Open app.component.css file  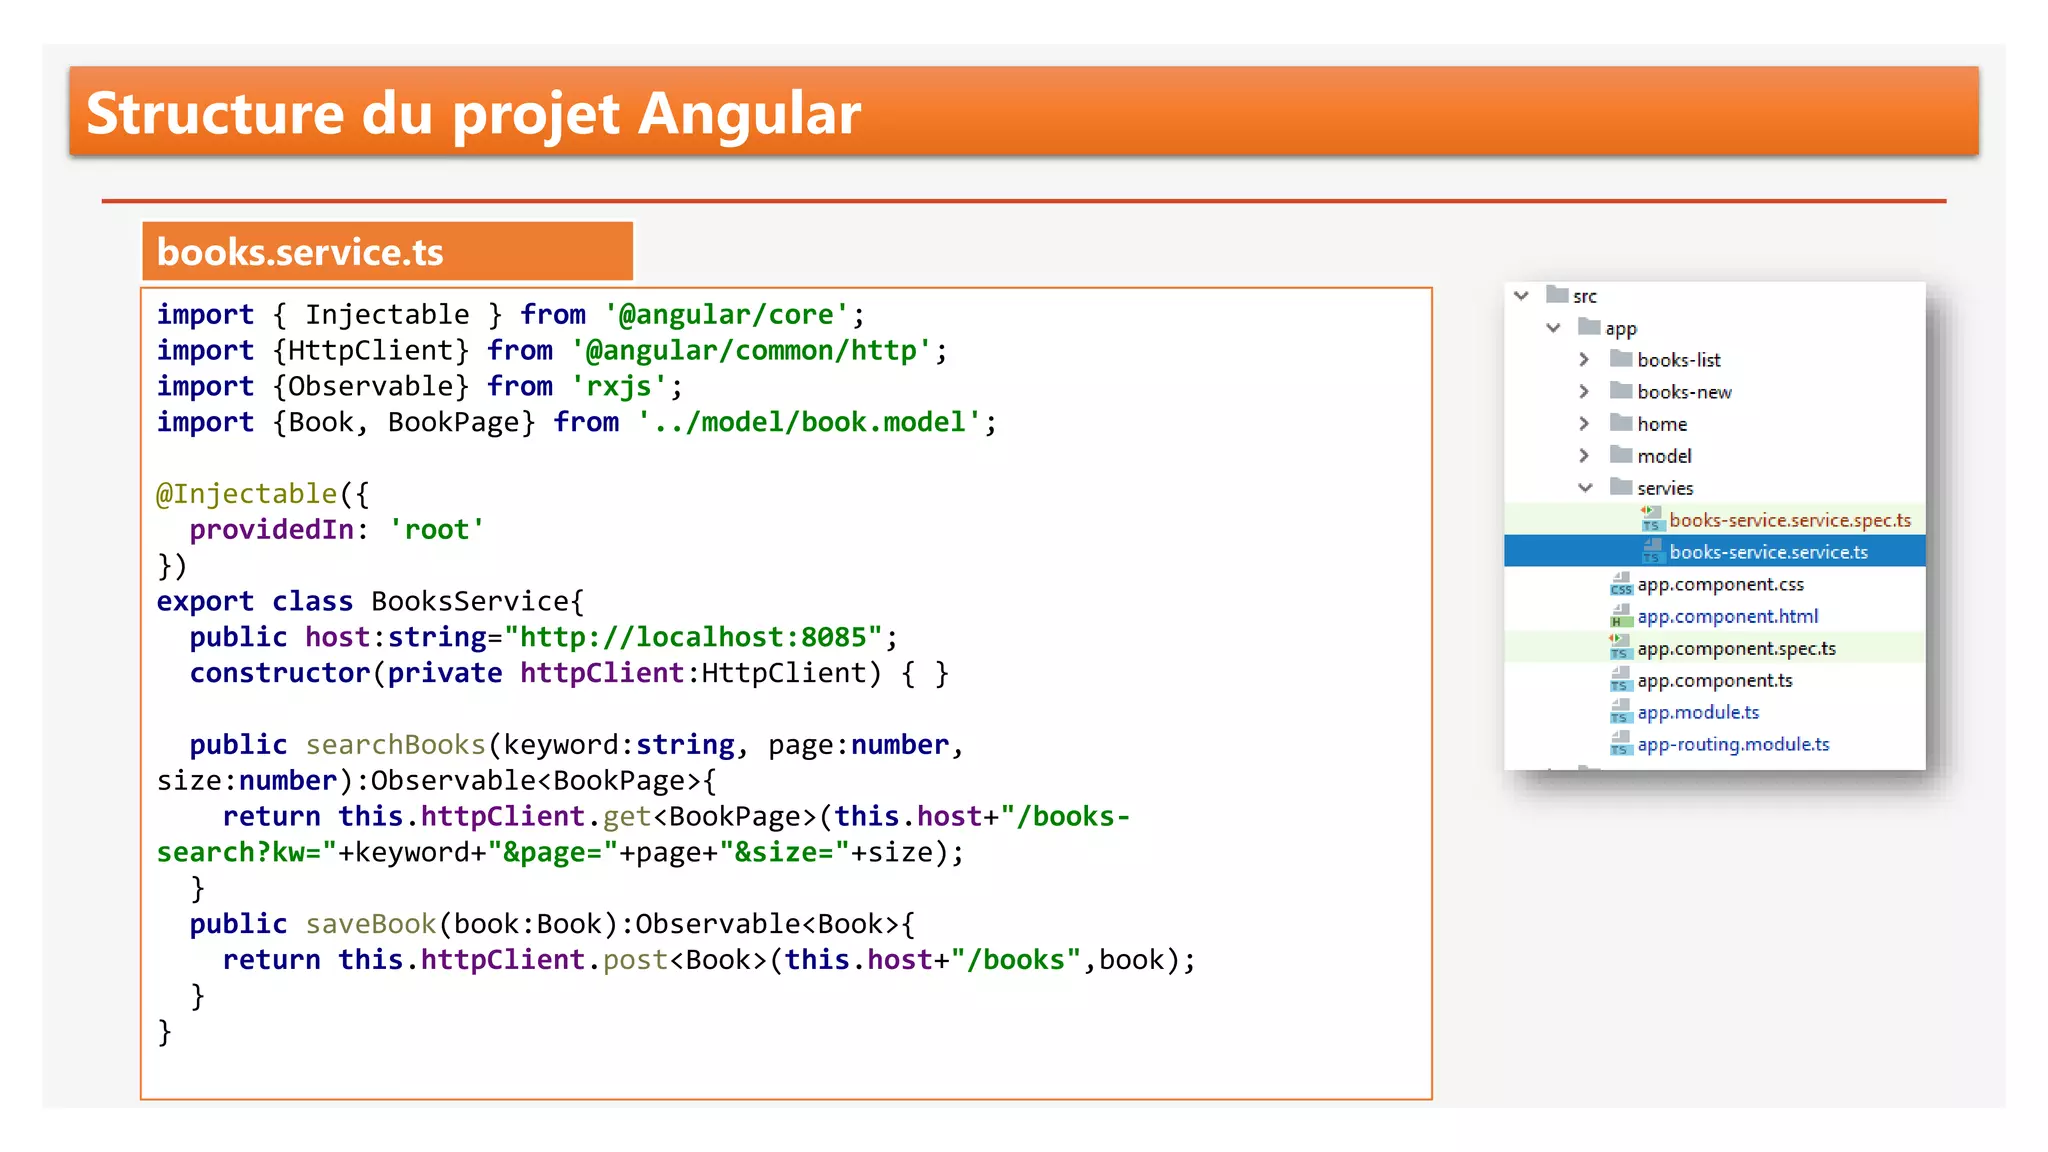click(1720, 584)
